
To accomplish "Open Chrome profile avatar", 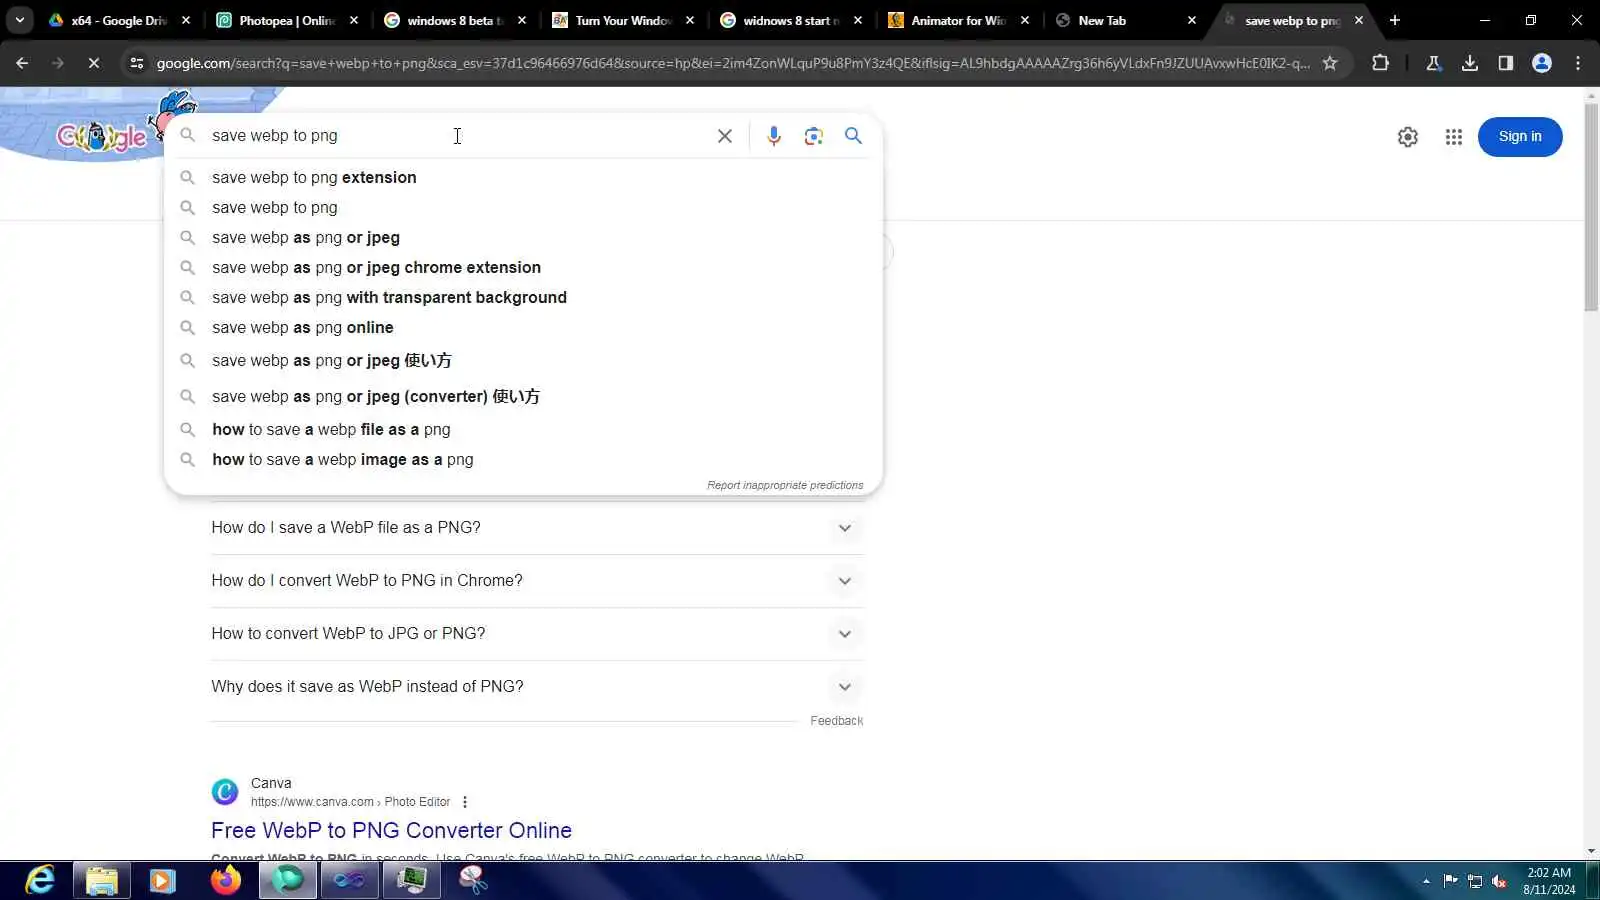I will [1541, 63].
